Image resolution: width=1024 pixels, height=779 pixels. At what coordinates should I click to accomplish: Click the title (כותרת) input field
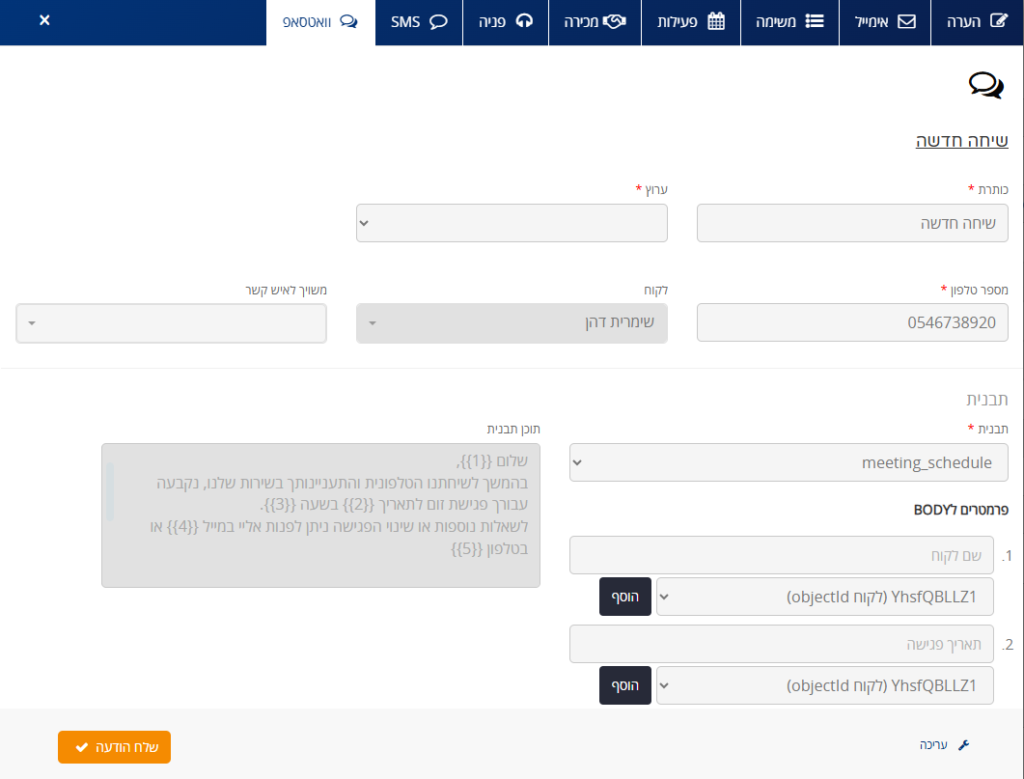pyautogui.click(x=852, y=223)
